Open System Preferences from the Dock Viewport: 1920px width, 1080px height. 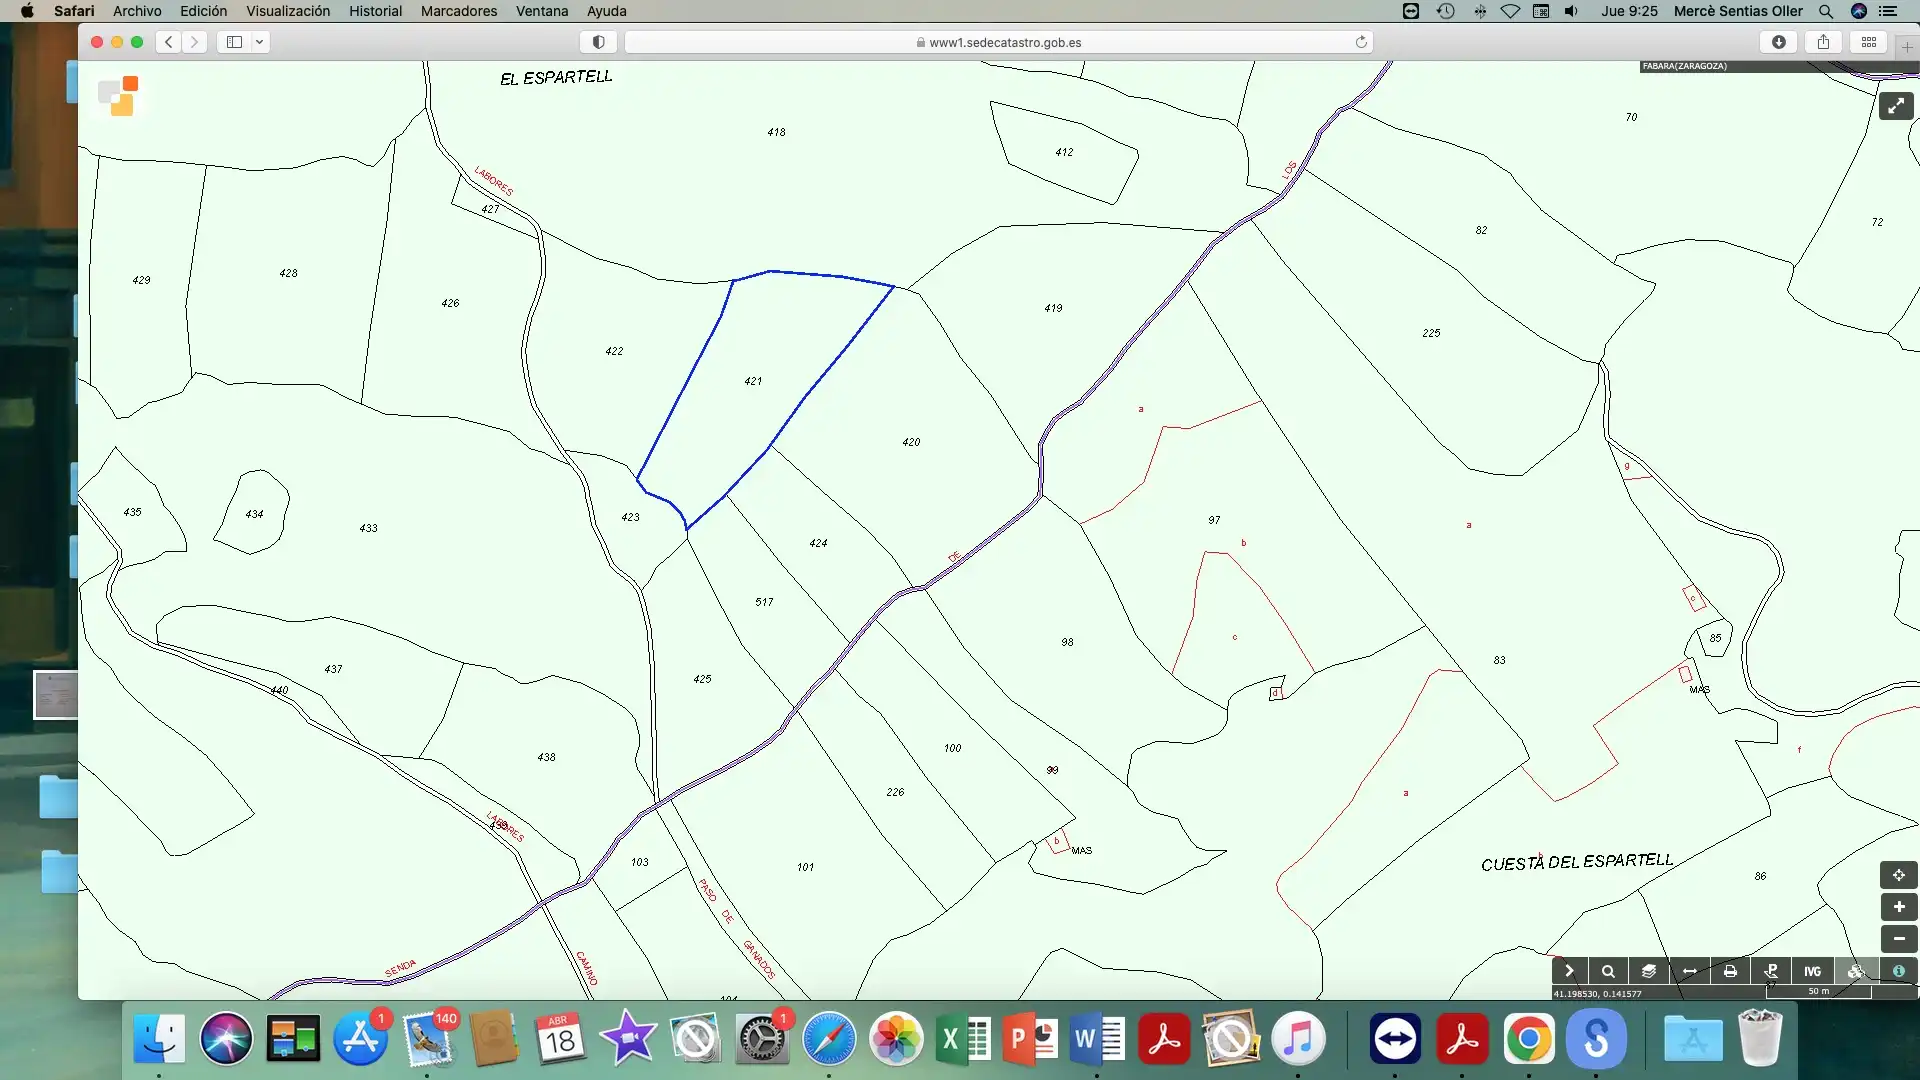click(762, 1039)
